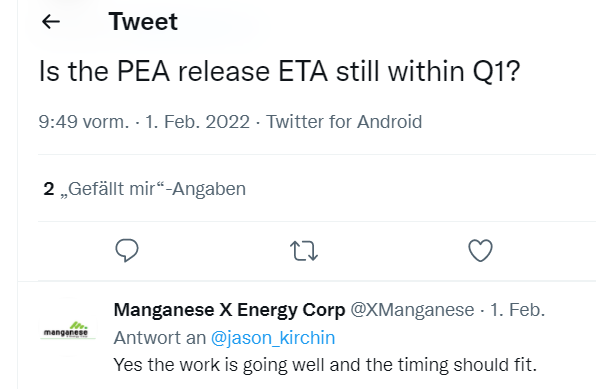This screenshot has height=389, width=596.
Task: Click the bold '2' likes count
Action: [x=49, y=189]
